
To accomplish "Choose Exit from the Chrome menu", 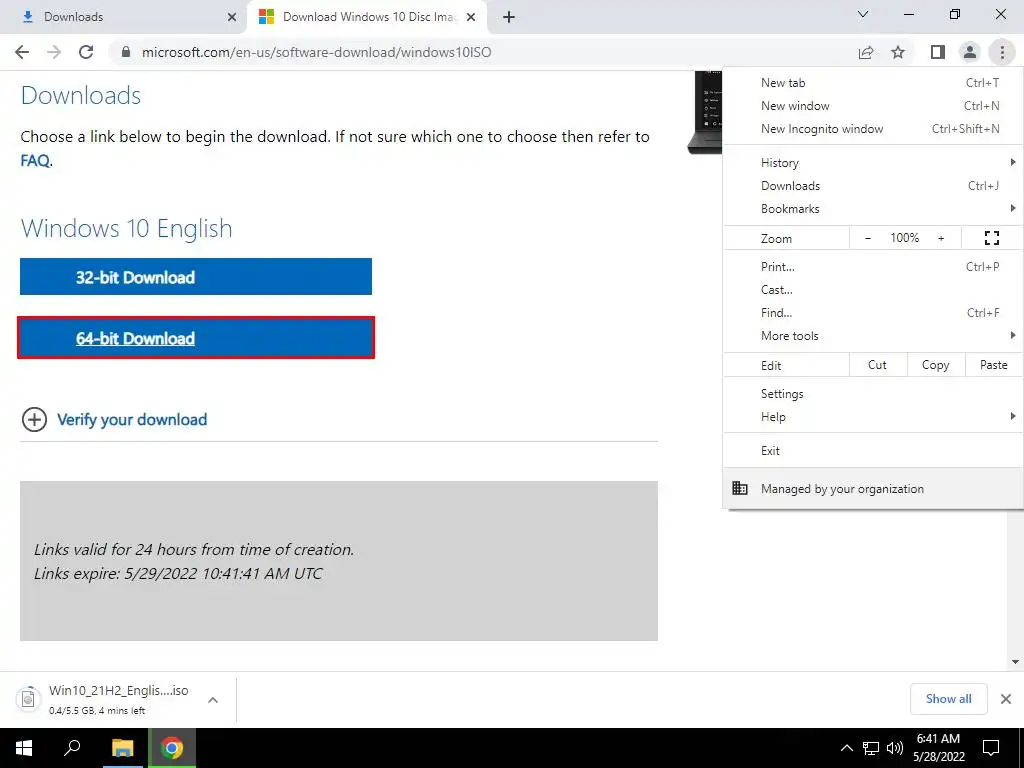I will click(873, 451).
